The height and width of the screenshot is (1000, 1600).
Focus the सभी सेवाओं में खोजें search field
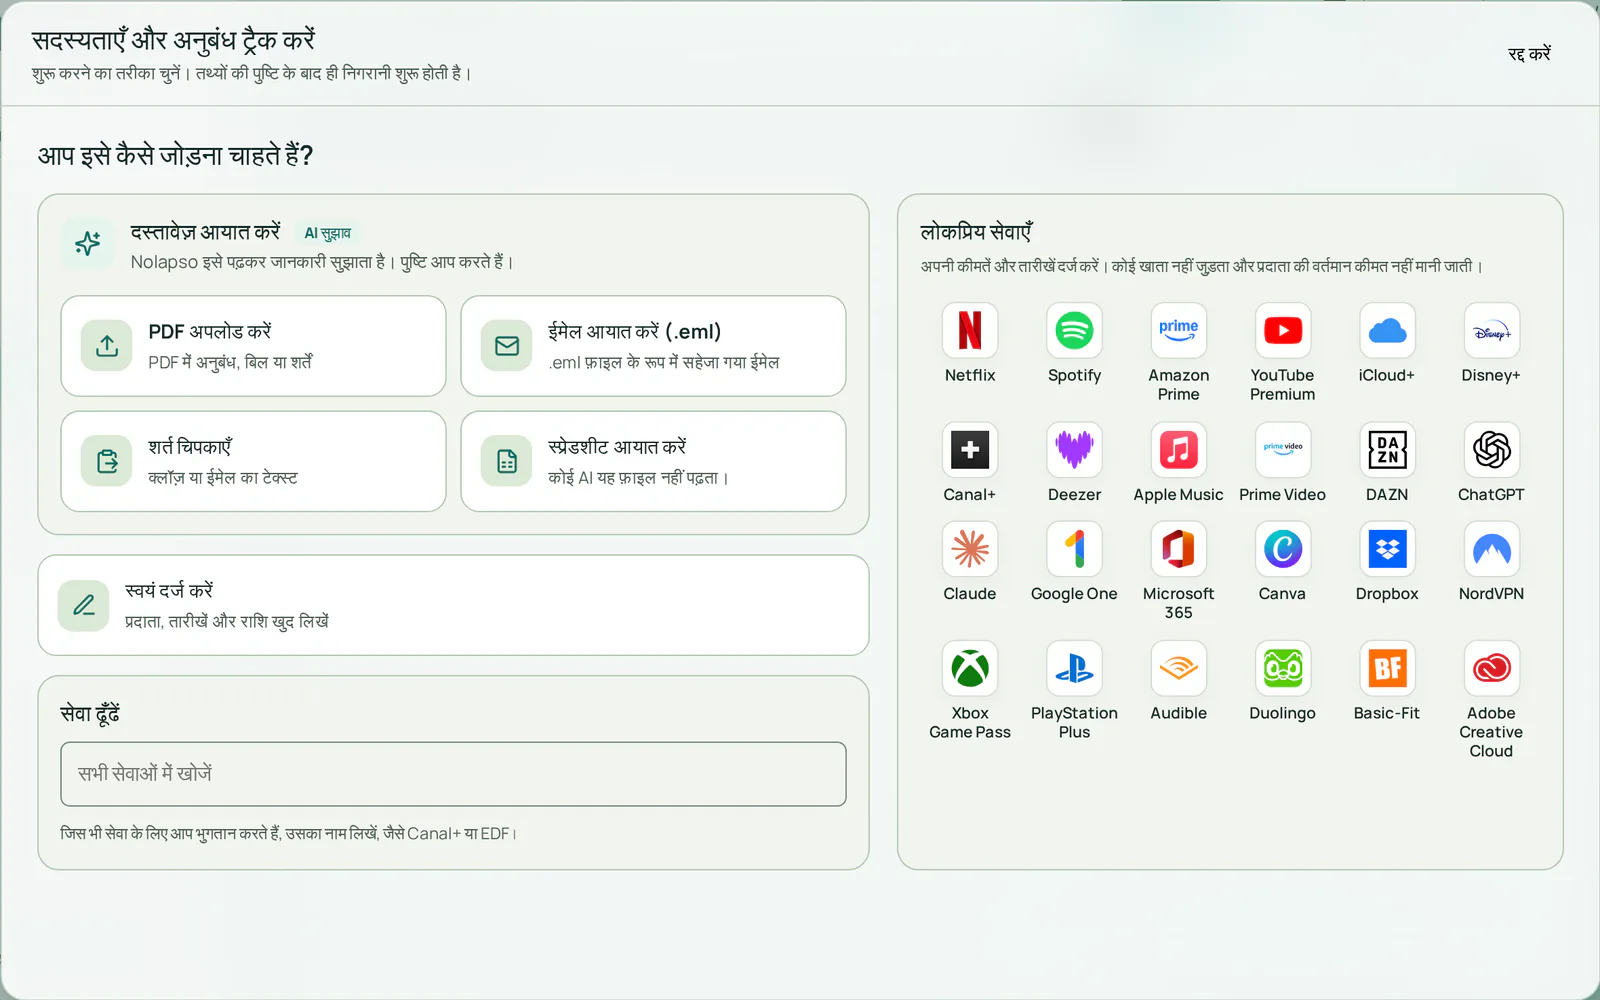(453, 774)
